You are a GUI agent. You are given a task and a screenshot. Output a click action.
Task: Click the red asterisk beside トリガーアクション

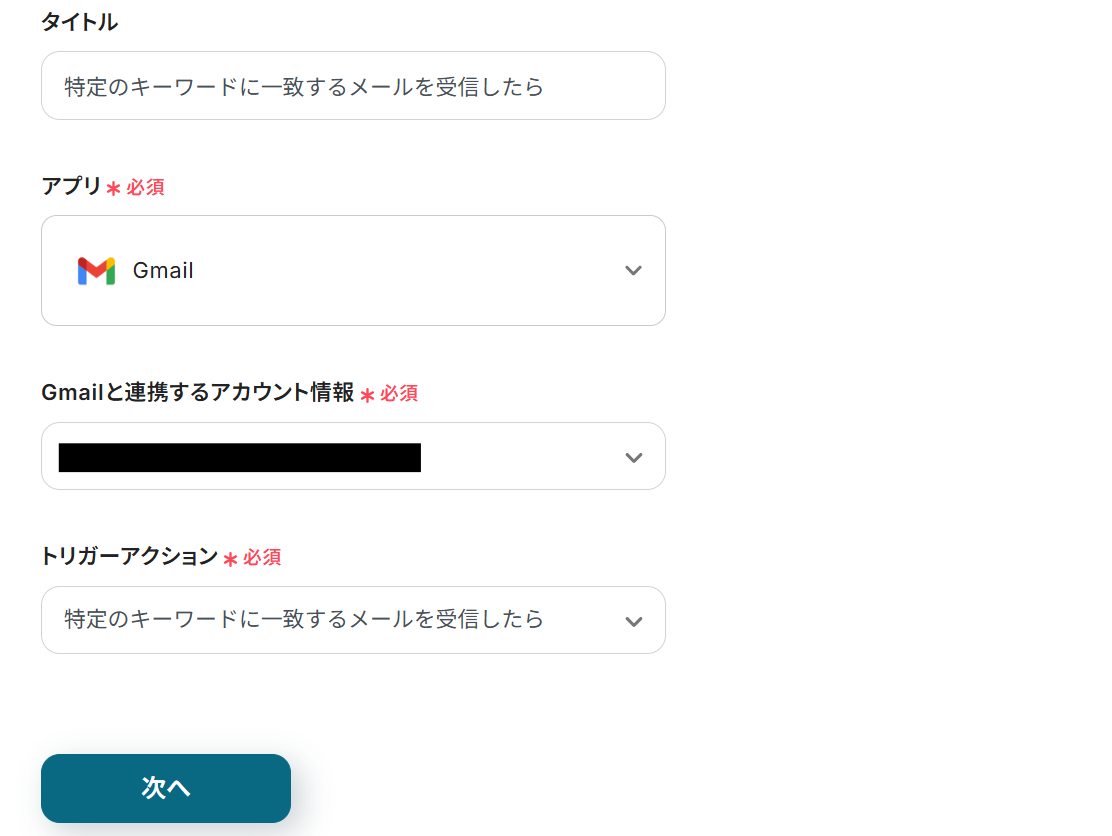[230, 559]
